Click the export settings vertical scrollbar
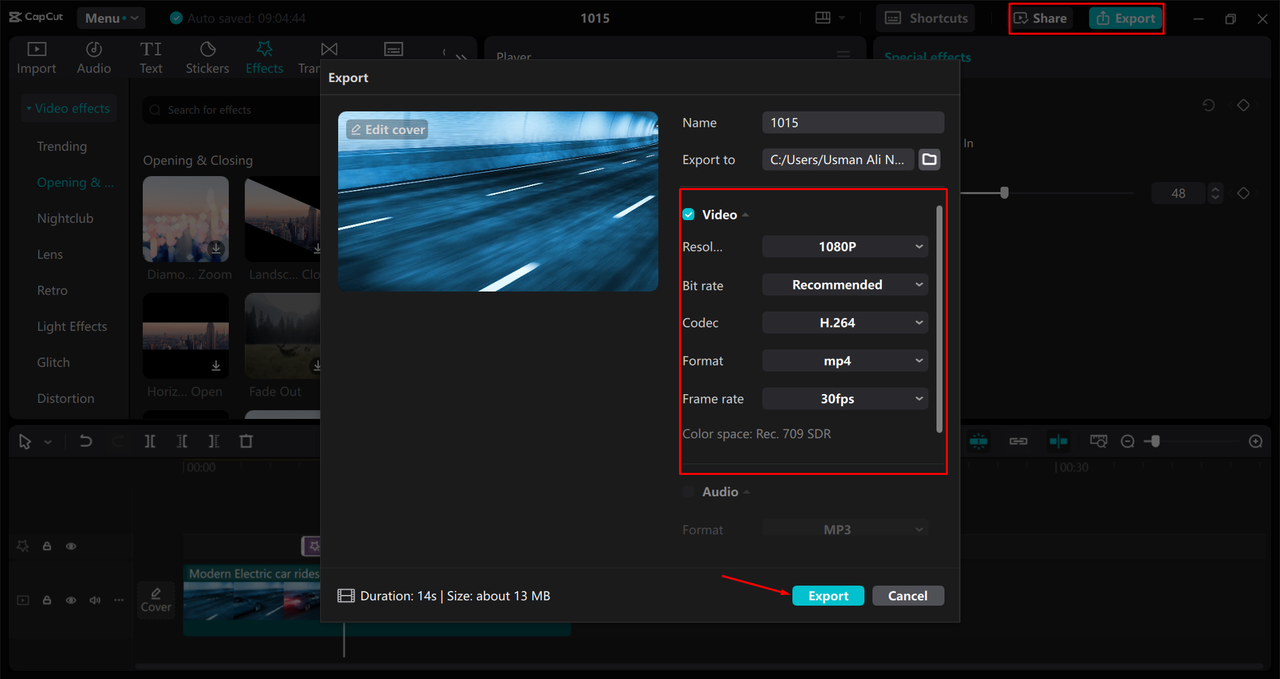This screenshot has height=679, width=1280. click(x=939, y=320)
